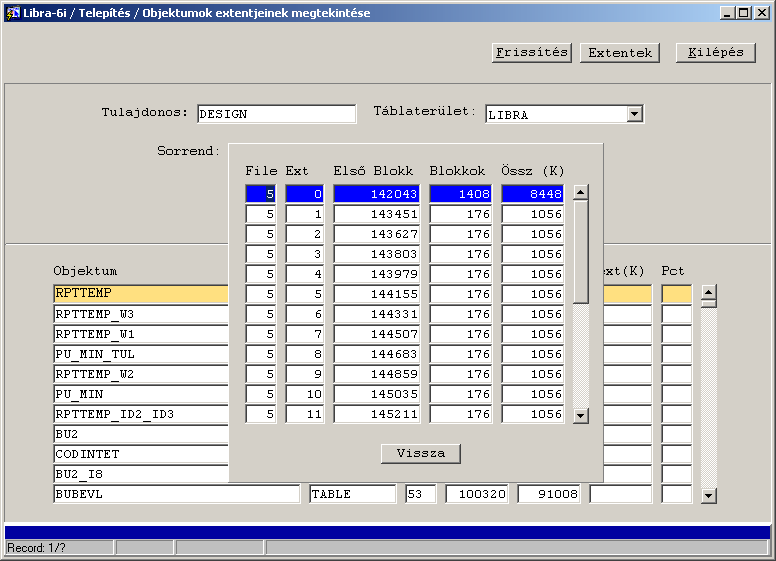Click the Blokkok value 1408

click(x=460, y=194)
